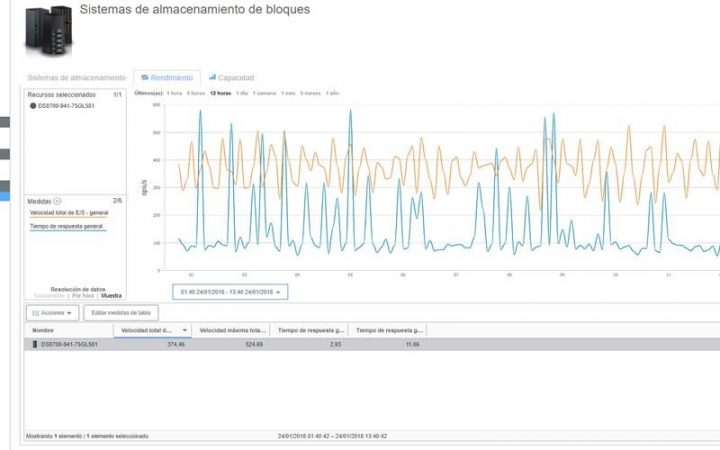
Task: Sort by Velocidad máxima total column
Action: click(x=231, y=331)
